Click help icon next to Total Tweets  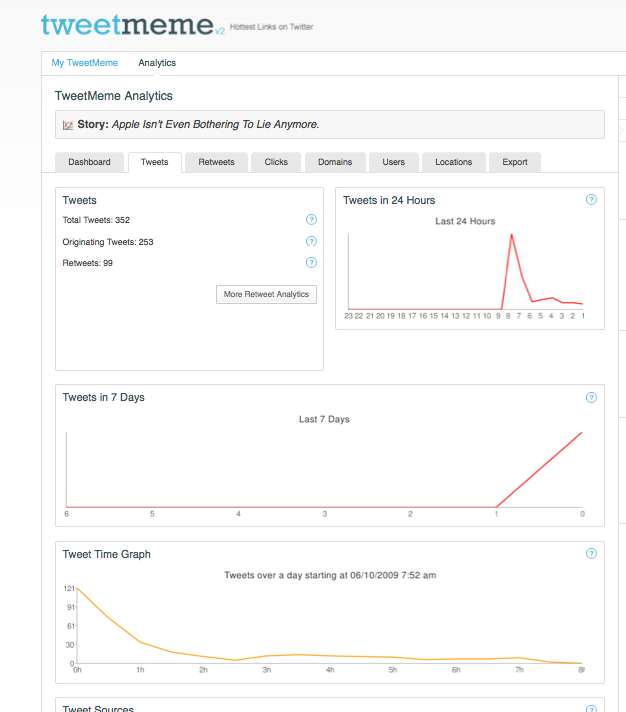pos(311,220)
